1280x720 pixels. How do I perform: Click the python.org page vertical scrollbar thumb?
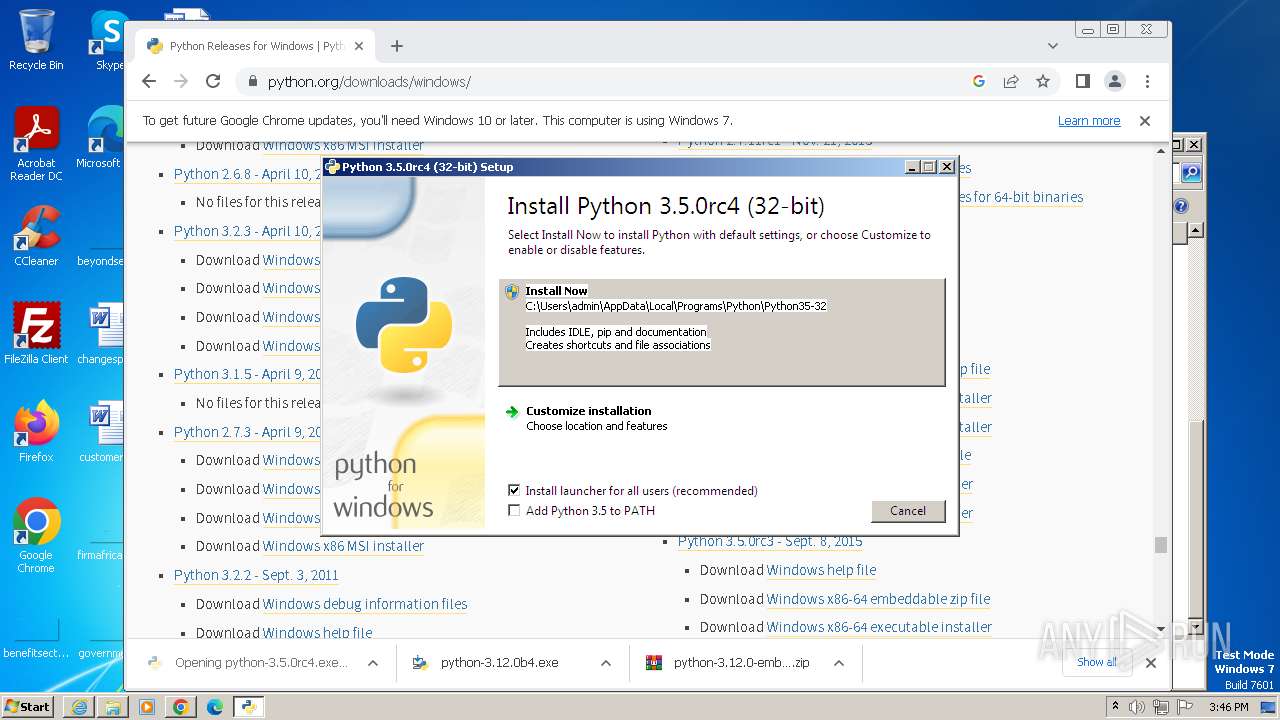click(x=1160, y=545)
